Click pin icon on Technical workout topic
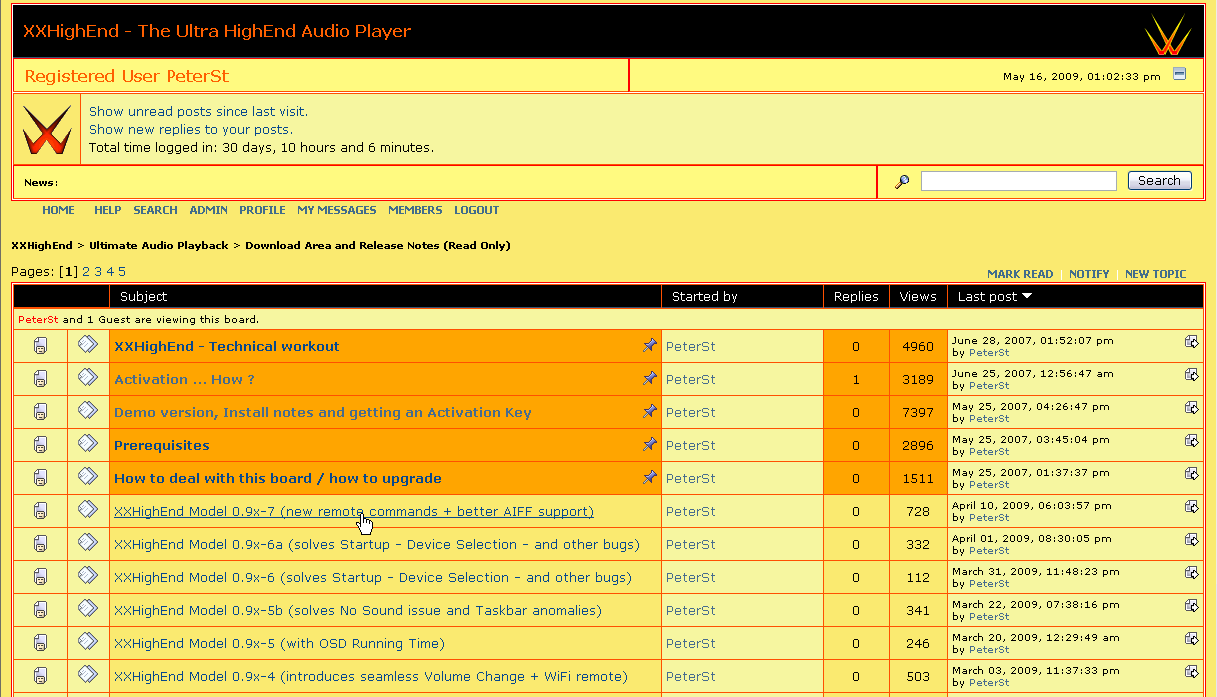 click(x=650, y=345)
